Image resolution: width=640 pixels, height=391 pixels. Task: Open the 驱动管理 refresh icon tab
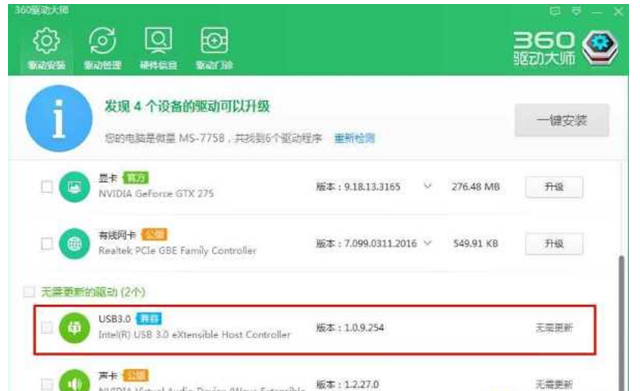102,41
